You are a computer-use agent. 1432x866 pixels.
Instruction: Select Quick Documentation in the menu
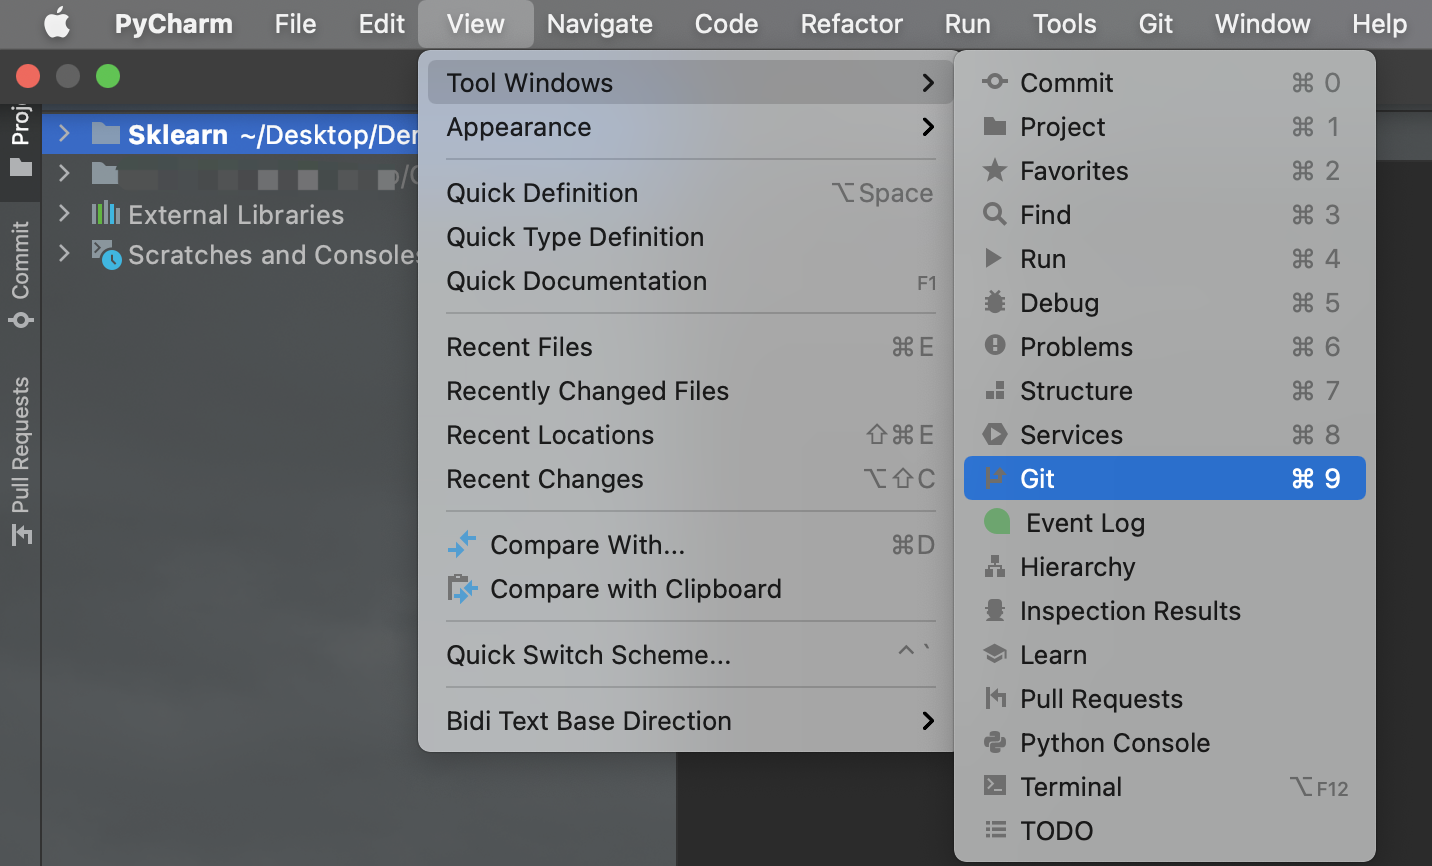[575, 281]
